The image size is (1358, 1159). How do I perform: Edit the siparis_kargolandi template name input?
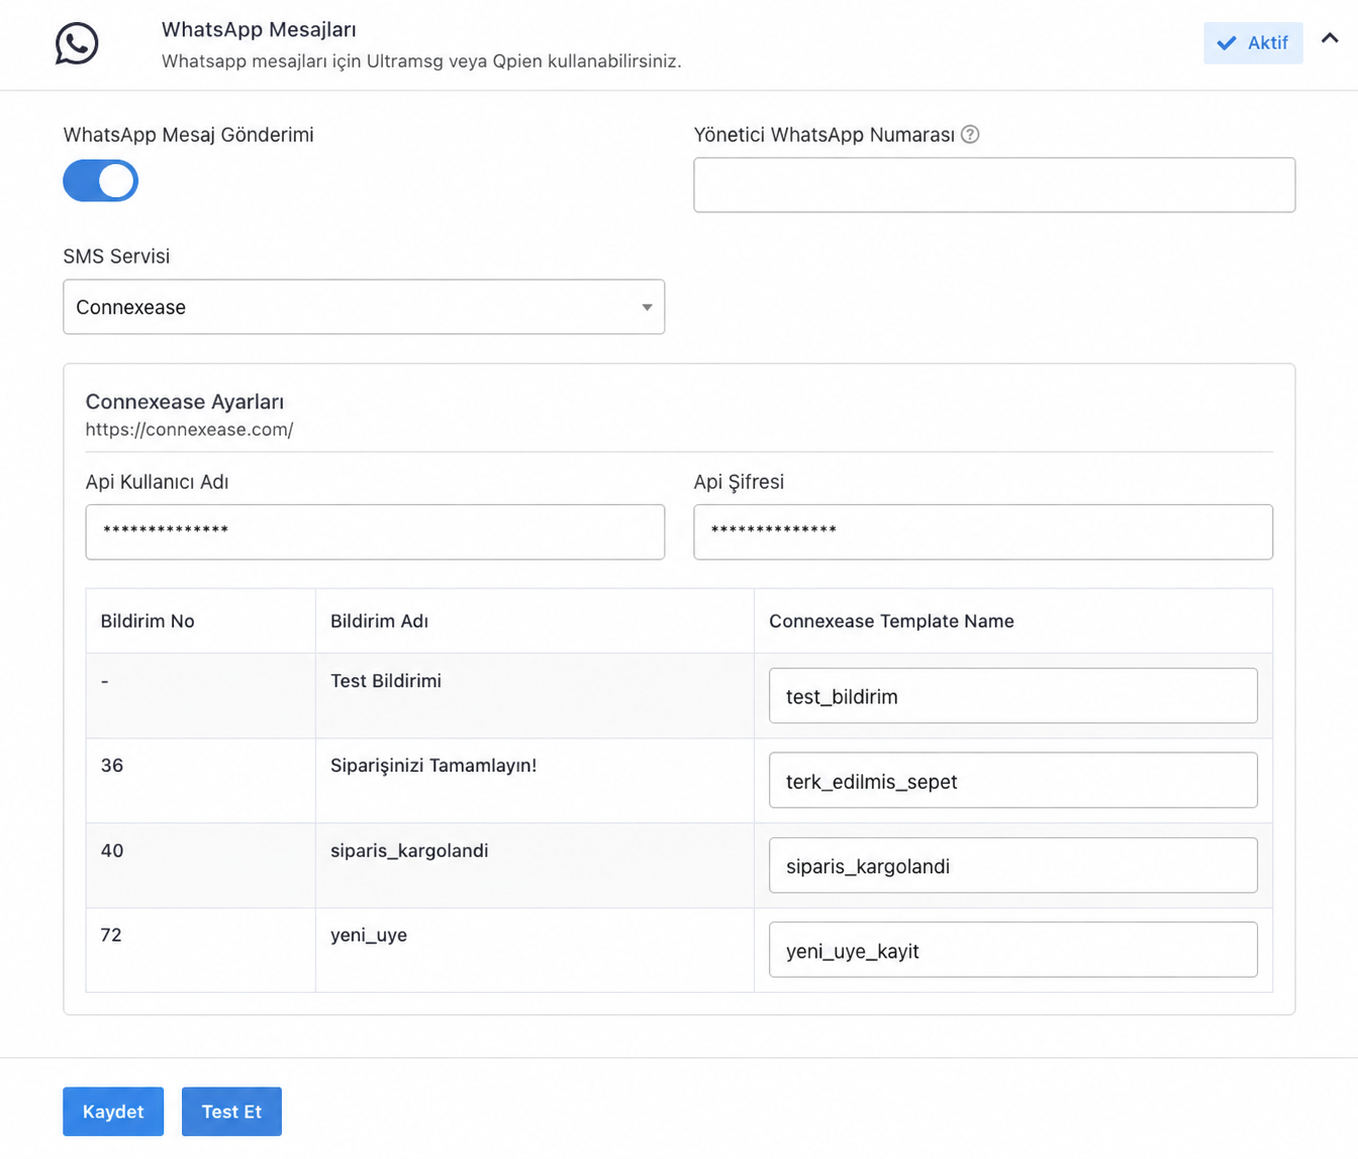point(1013,865)
